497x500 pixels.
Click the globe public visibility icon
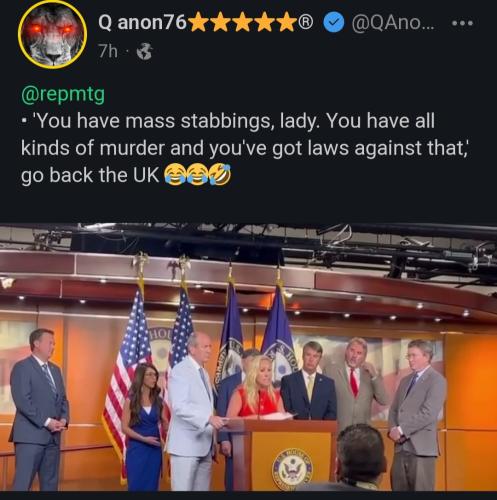click(x=145, y=51)
